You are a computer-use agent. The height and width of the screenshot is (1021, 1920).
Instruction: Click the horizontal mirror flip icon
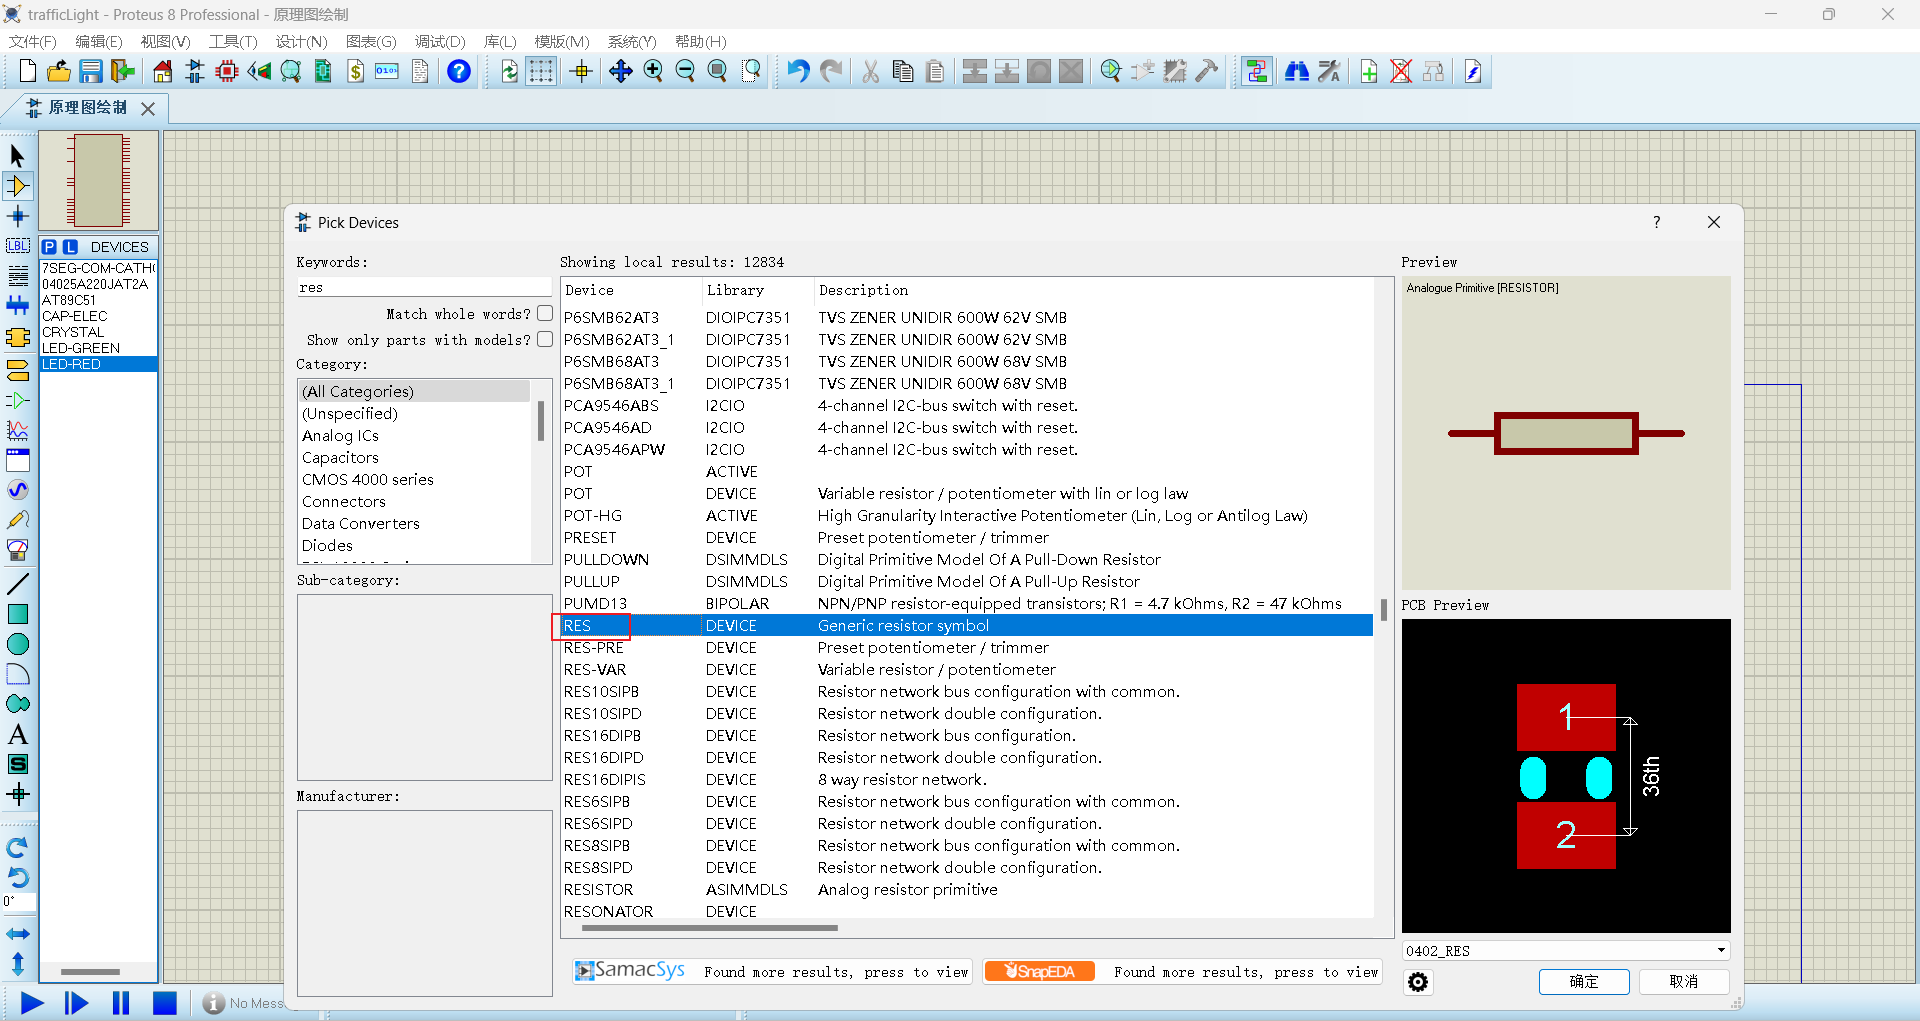tap(17, 934)
